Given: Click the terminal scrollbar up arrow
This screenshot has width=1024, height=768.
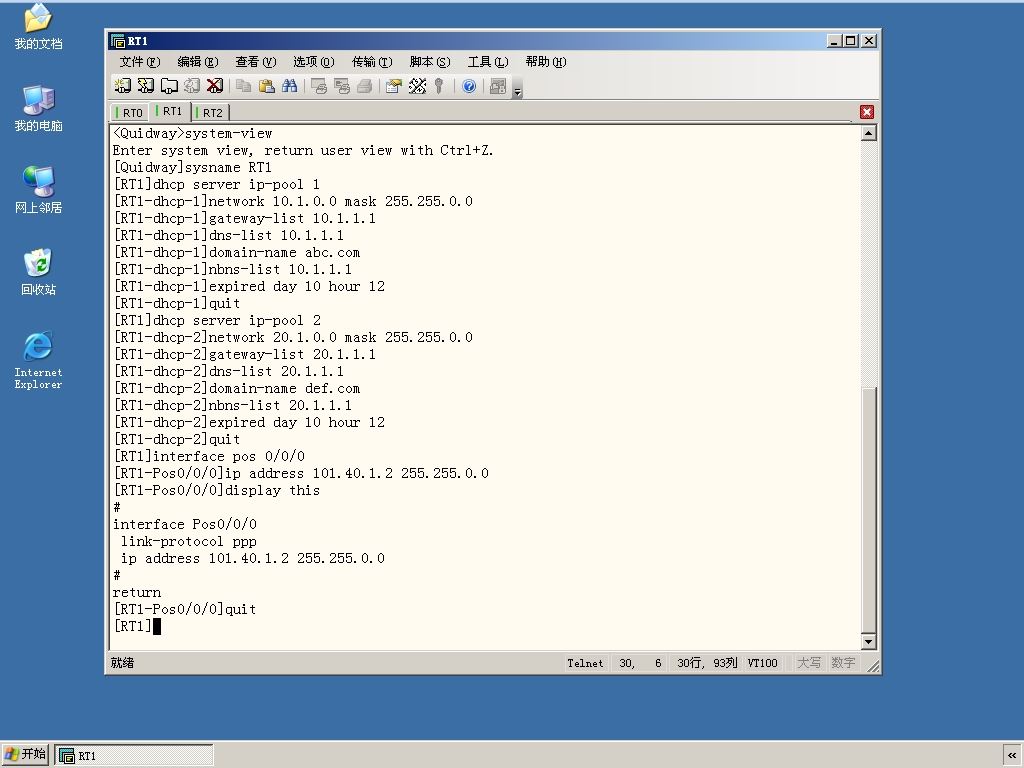Looking at the screenshot, I should 869,133.
